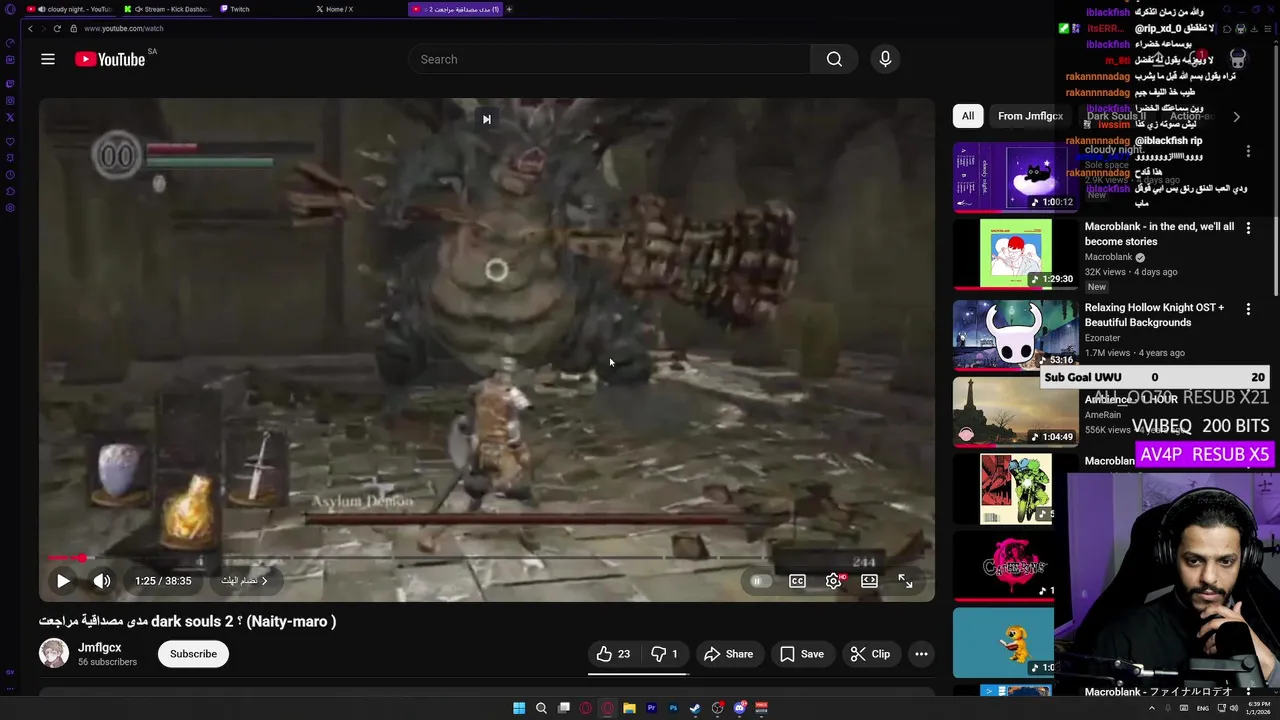Open options menu for cloudy night video
The width and height of the screenshot is (1280, 720).
tap(1248, 151)
